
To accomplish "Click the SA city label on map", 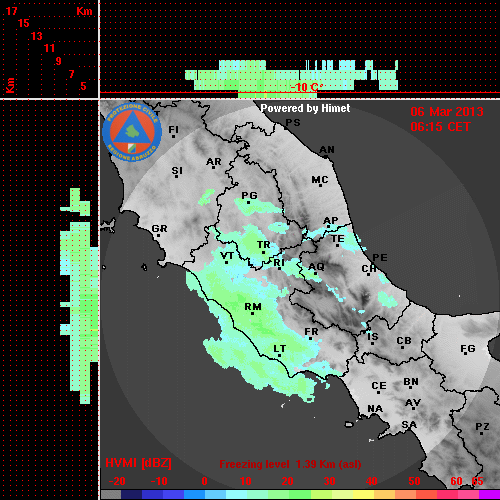I will (x=409, y=424).
